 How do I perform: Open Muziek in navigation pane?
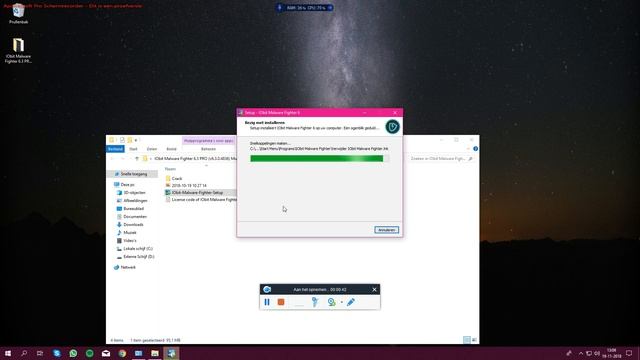(130, 232)
